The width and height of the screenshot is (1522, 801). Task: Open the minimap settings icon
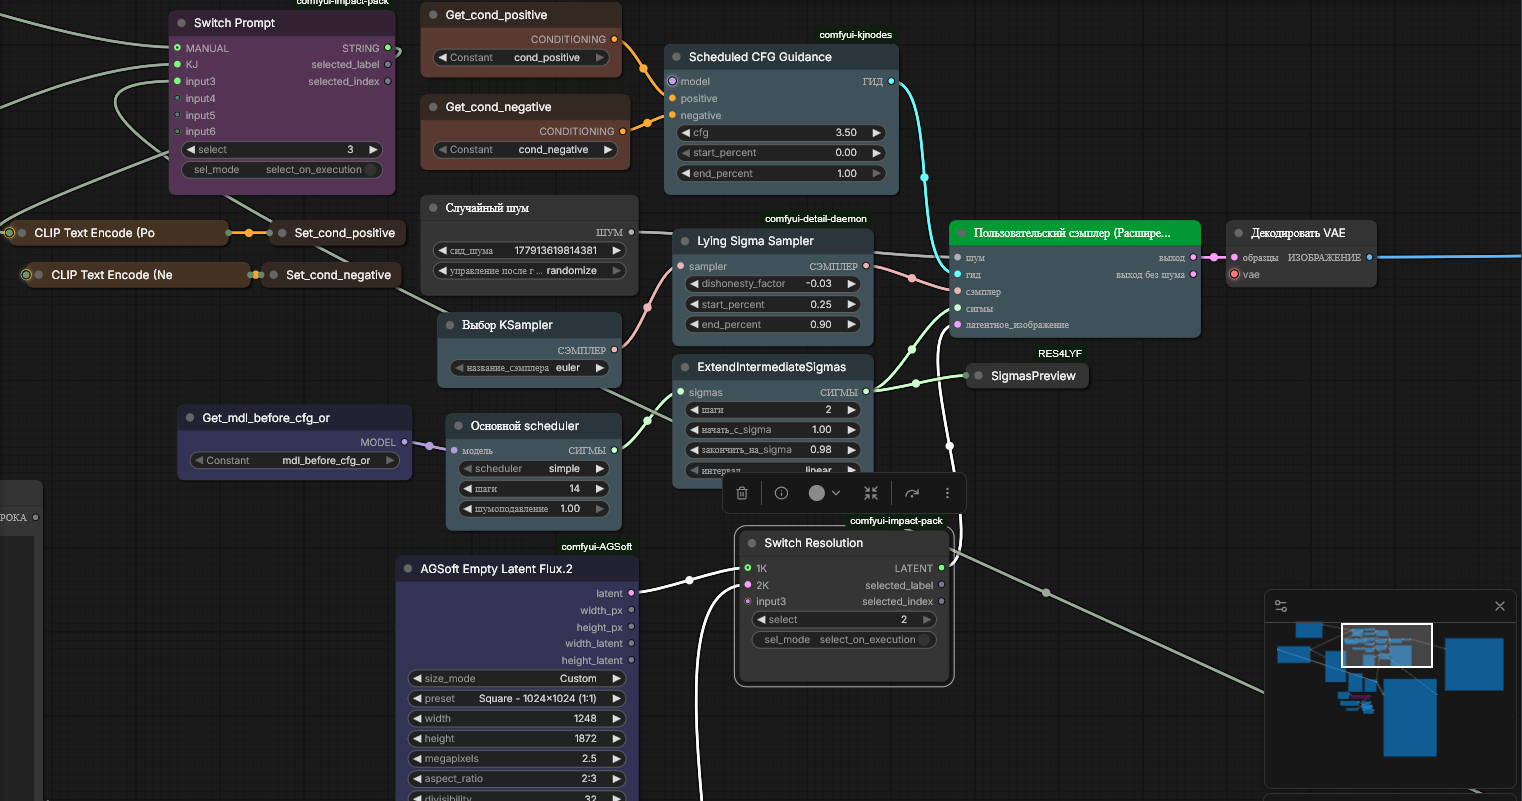click(x=1281, y=606)
